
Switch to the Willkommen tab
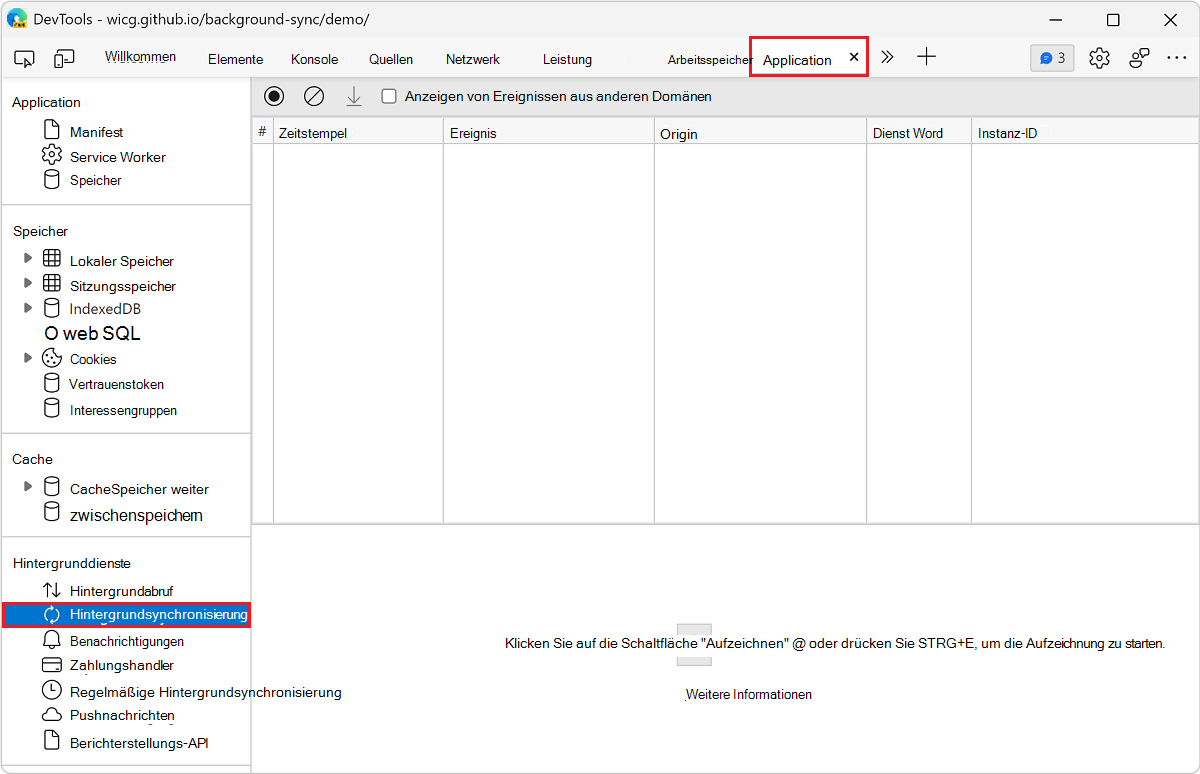(140, 57)
